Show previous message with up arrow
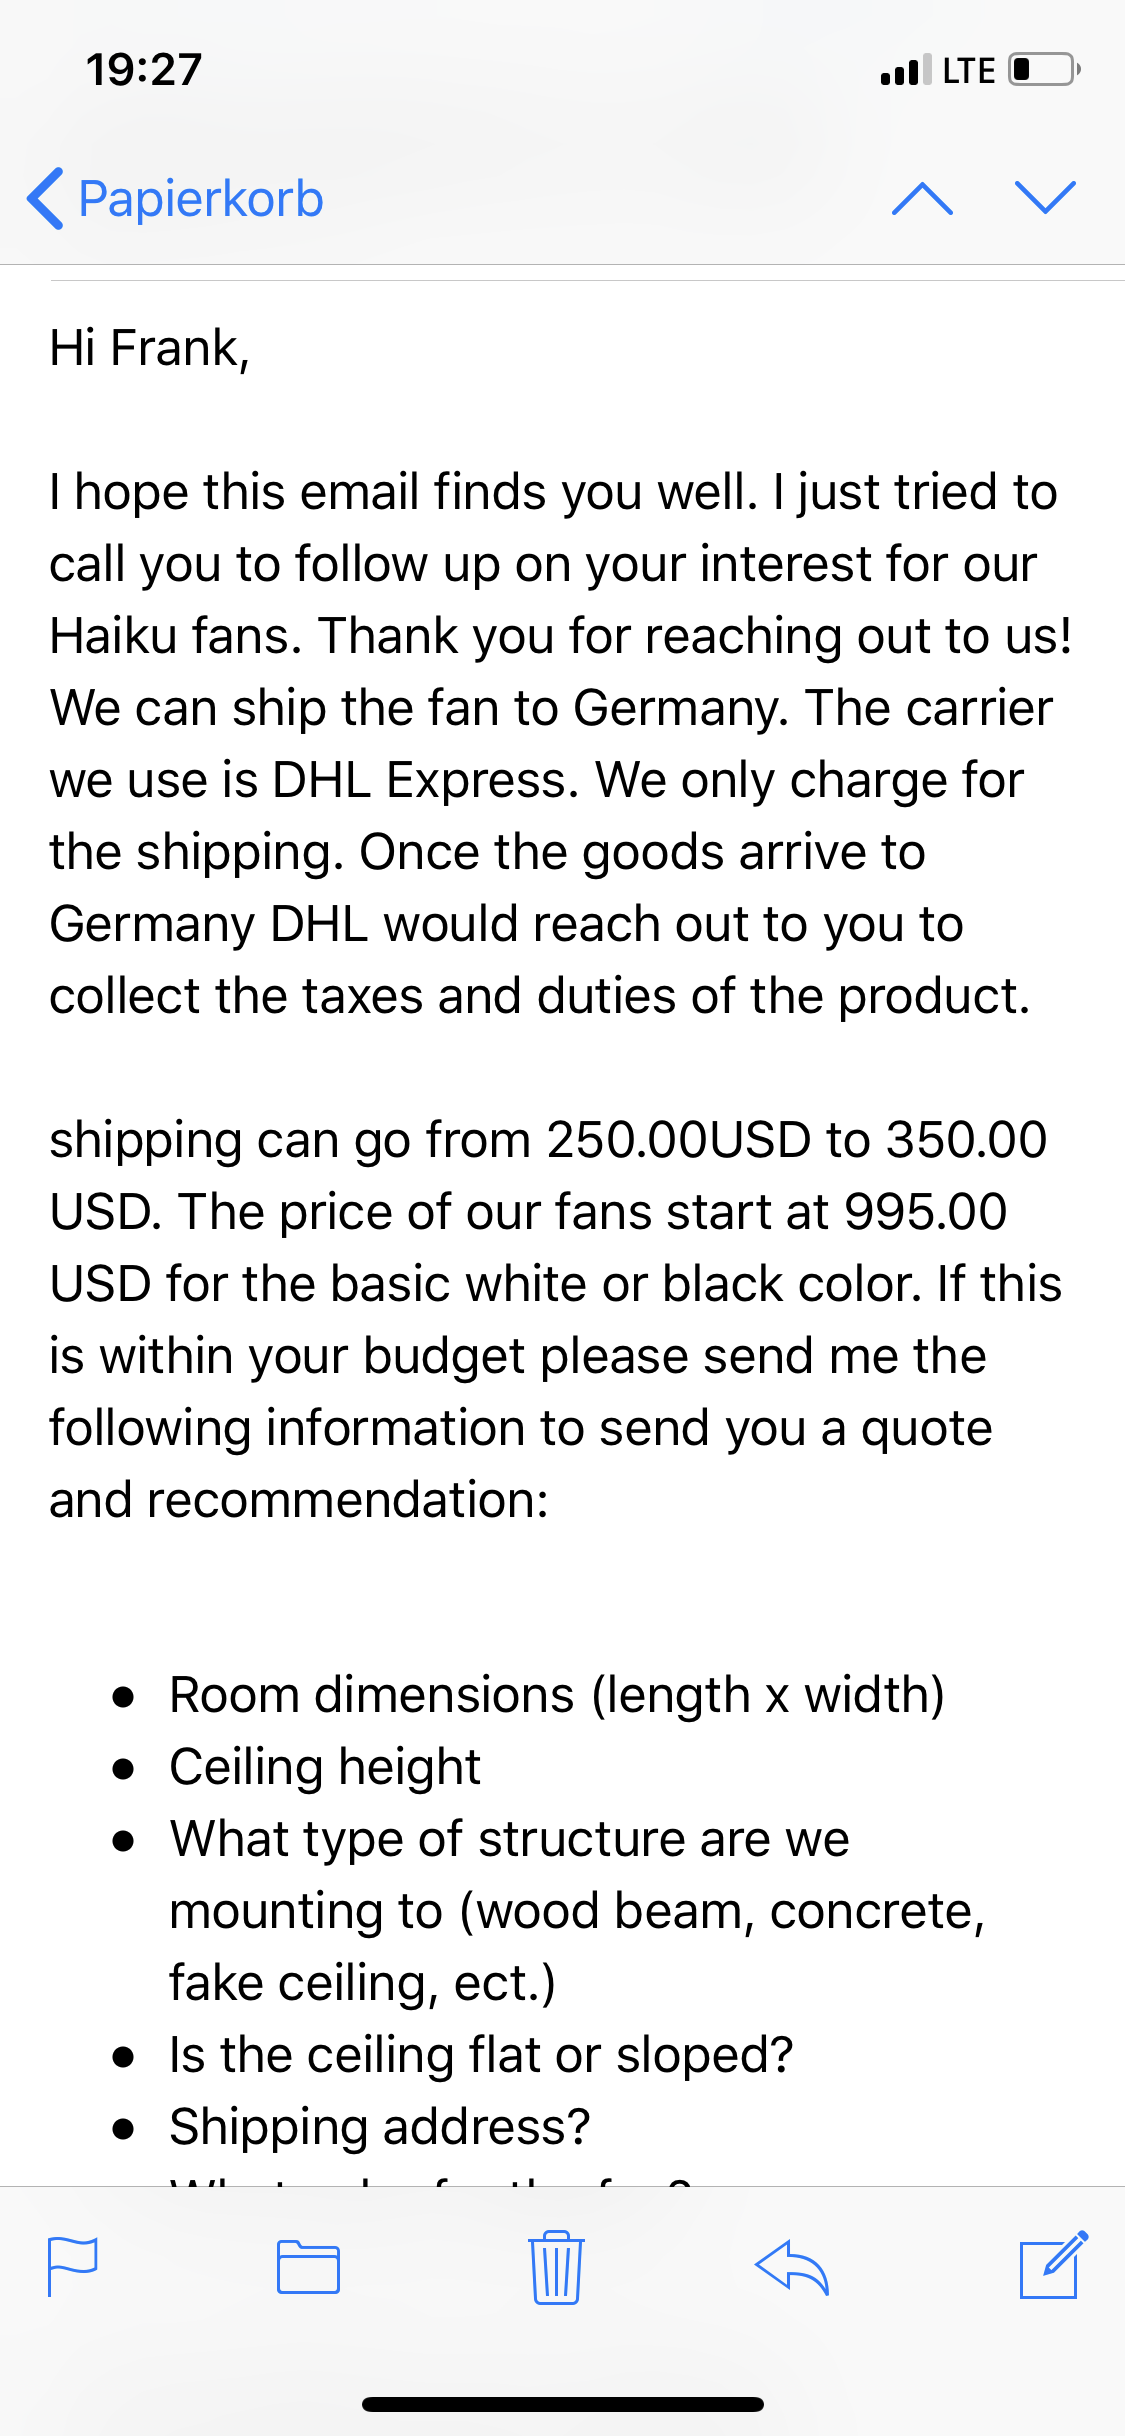The height and width of the screenshot is (2436, 1125). pos(922,199)
